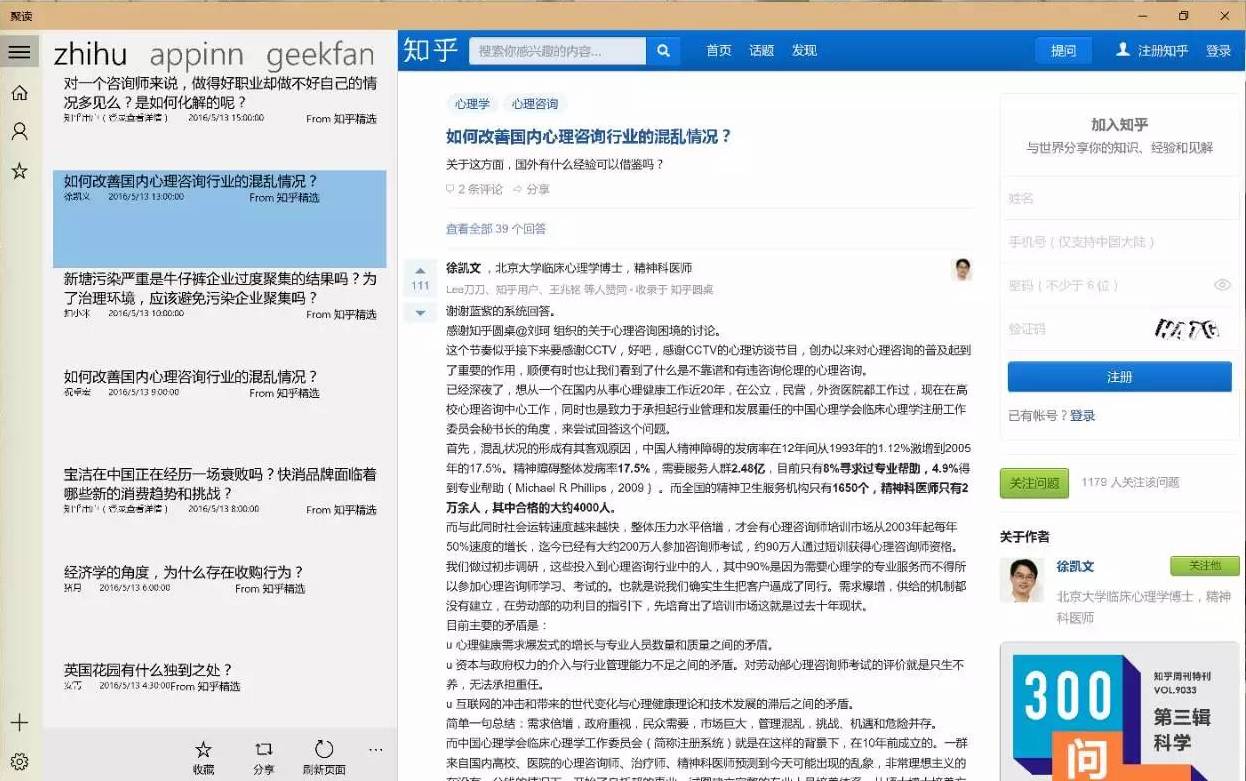Click the 提问 button
The height and width of the screenshot is (781, 1246).
[1063, 51]
